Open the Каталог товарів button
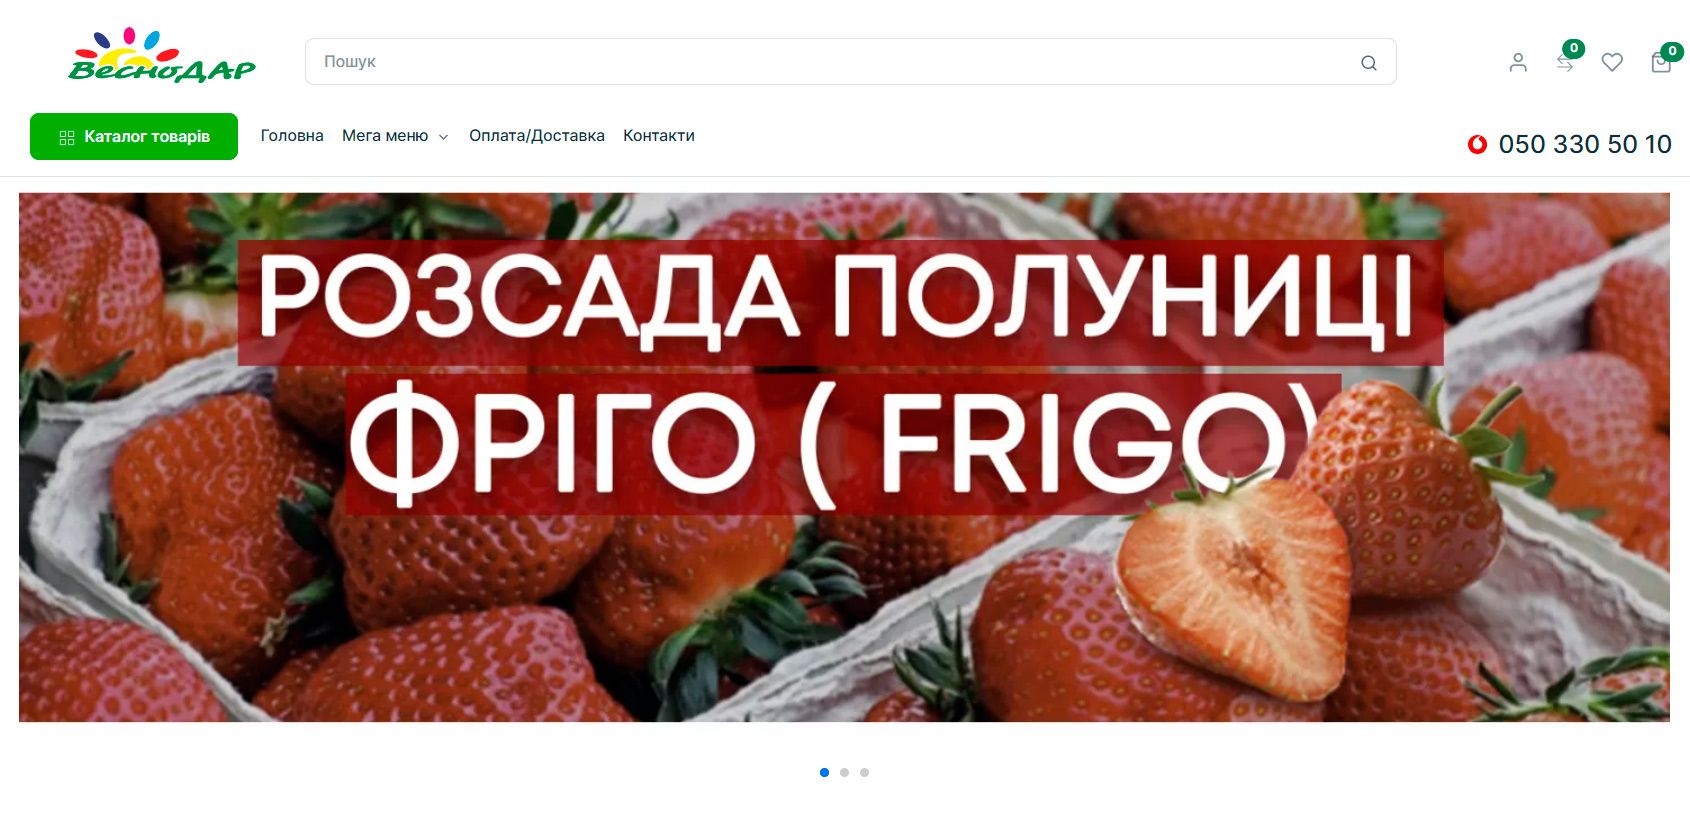The height and width of the screenshot is (817, 1690). tap(134, 136)
